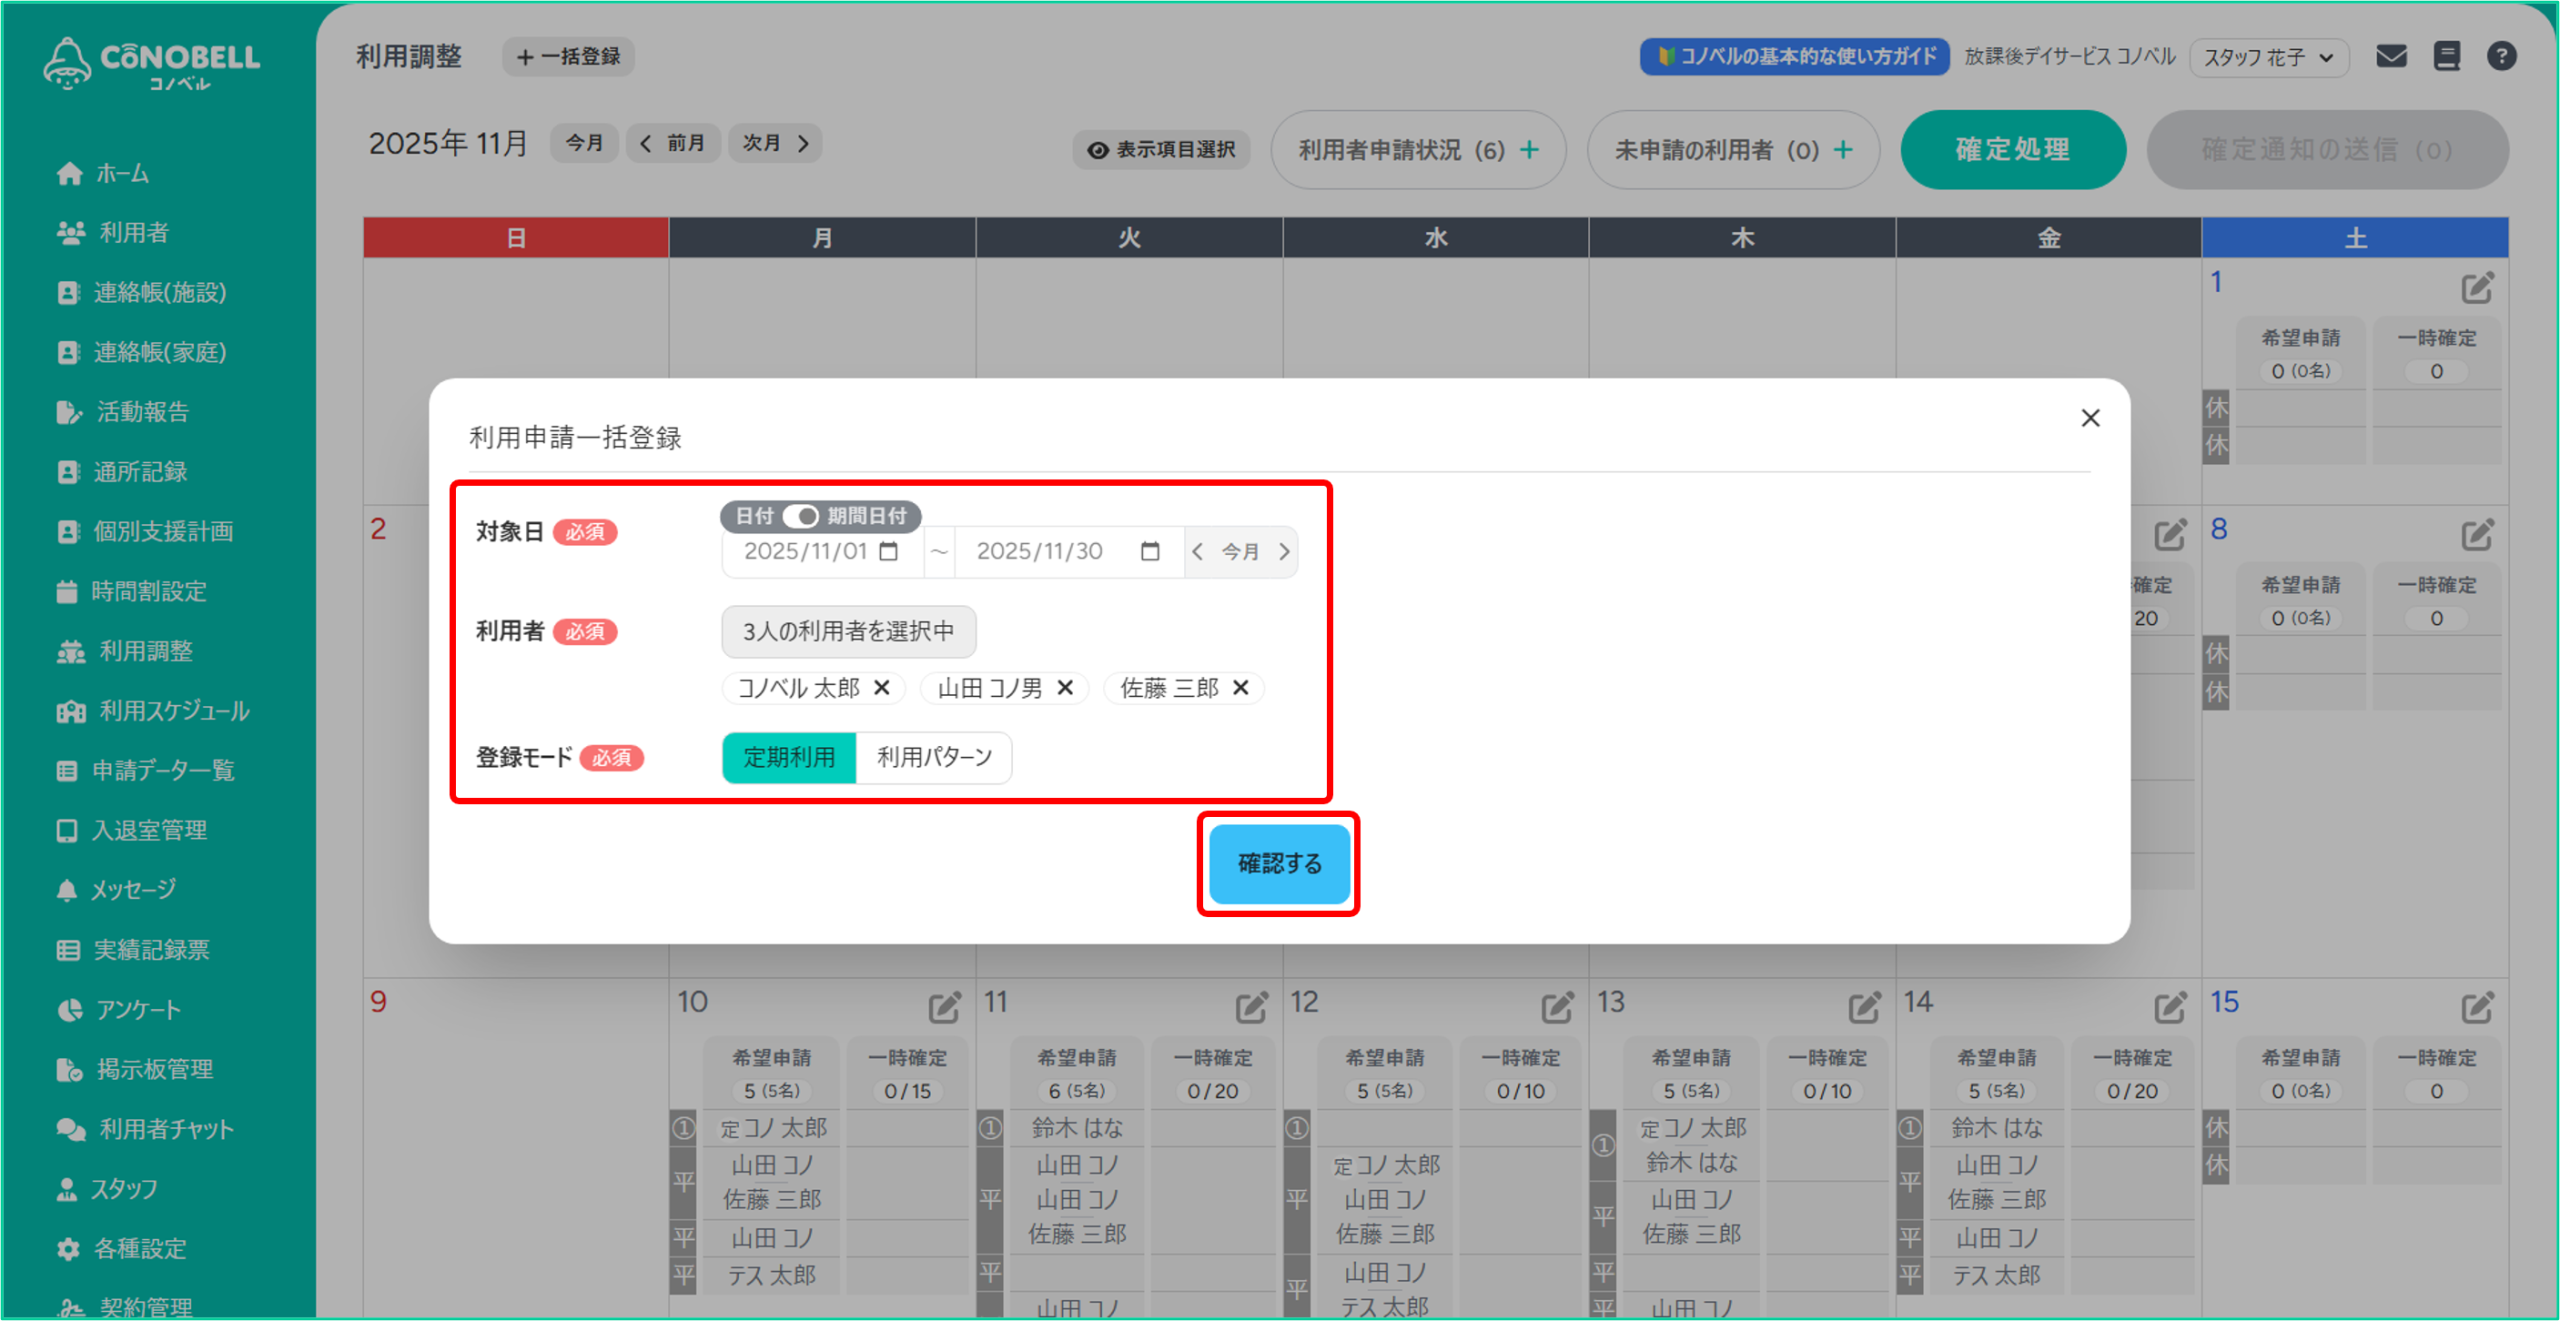This screenshot has height=1321, width=2560.
Task: Select 定期利用 registration mode
Action: [x=789, y=757]
